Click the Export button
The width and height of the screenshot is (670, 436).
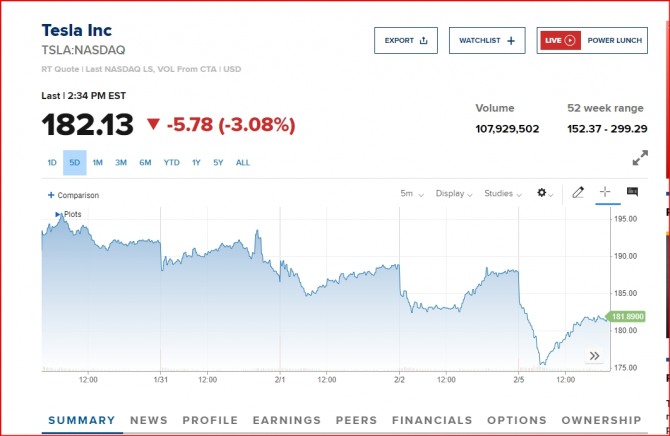(405, 41)
